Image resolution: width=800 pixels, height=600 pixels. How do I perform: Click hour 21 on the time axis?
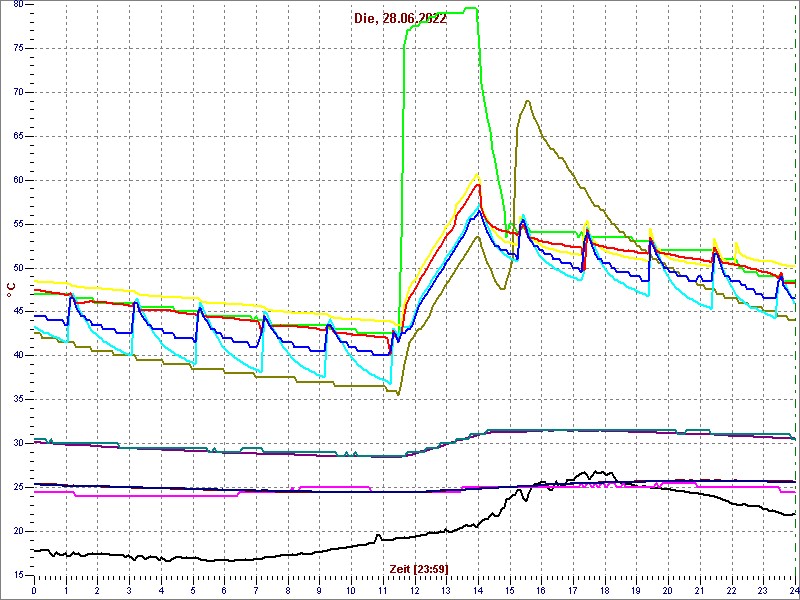(x=699, y=590)
